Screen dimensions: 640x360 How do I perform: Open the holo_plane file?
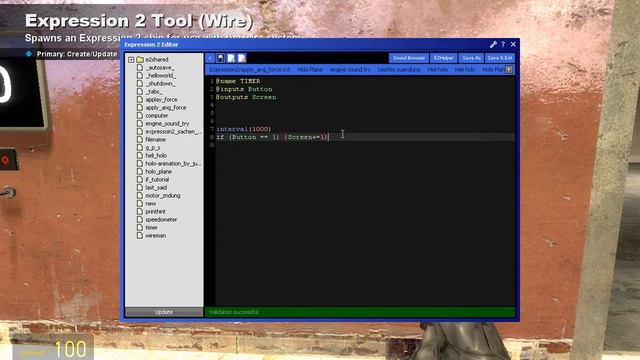click(158, 172)
